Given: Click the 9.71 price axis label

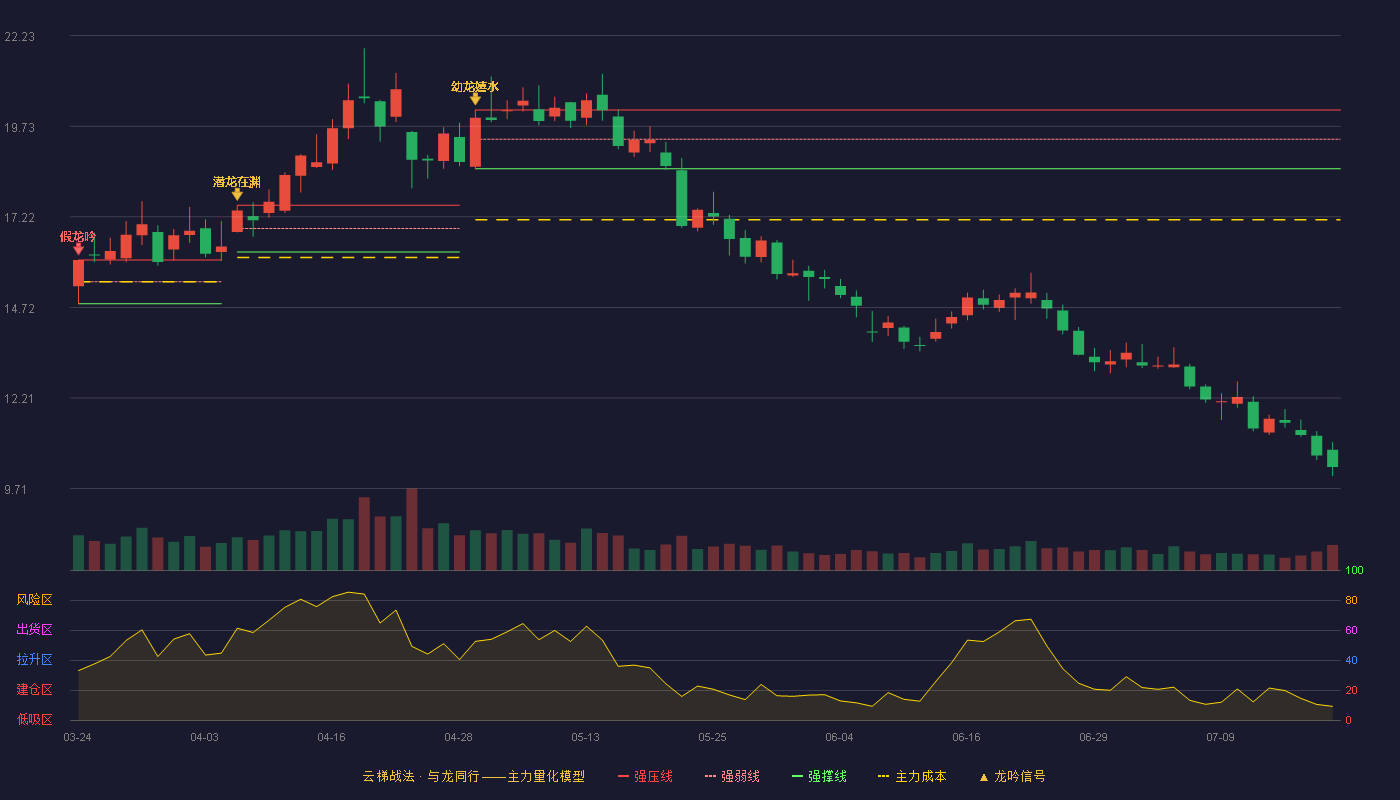Looking at the screenshot, I should 20,489.
